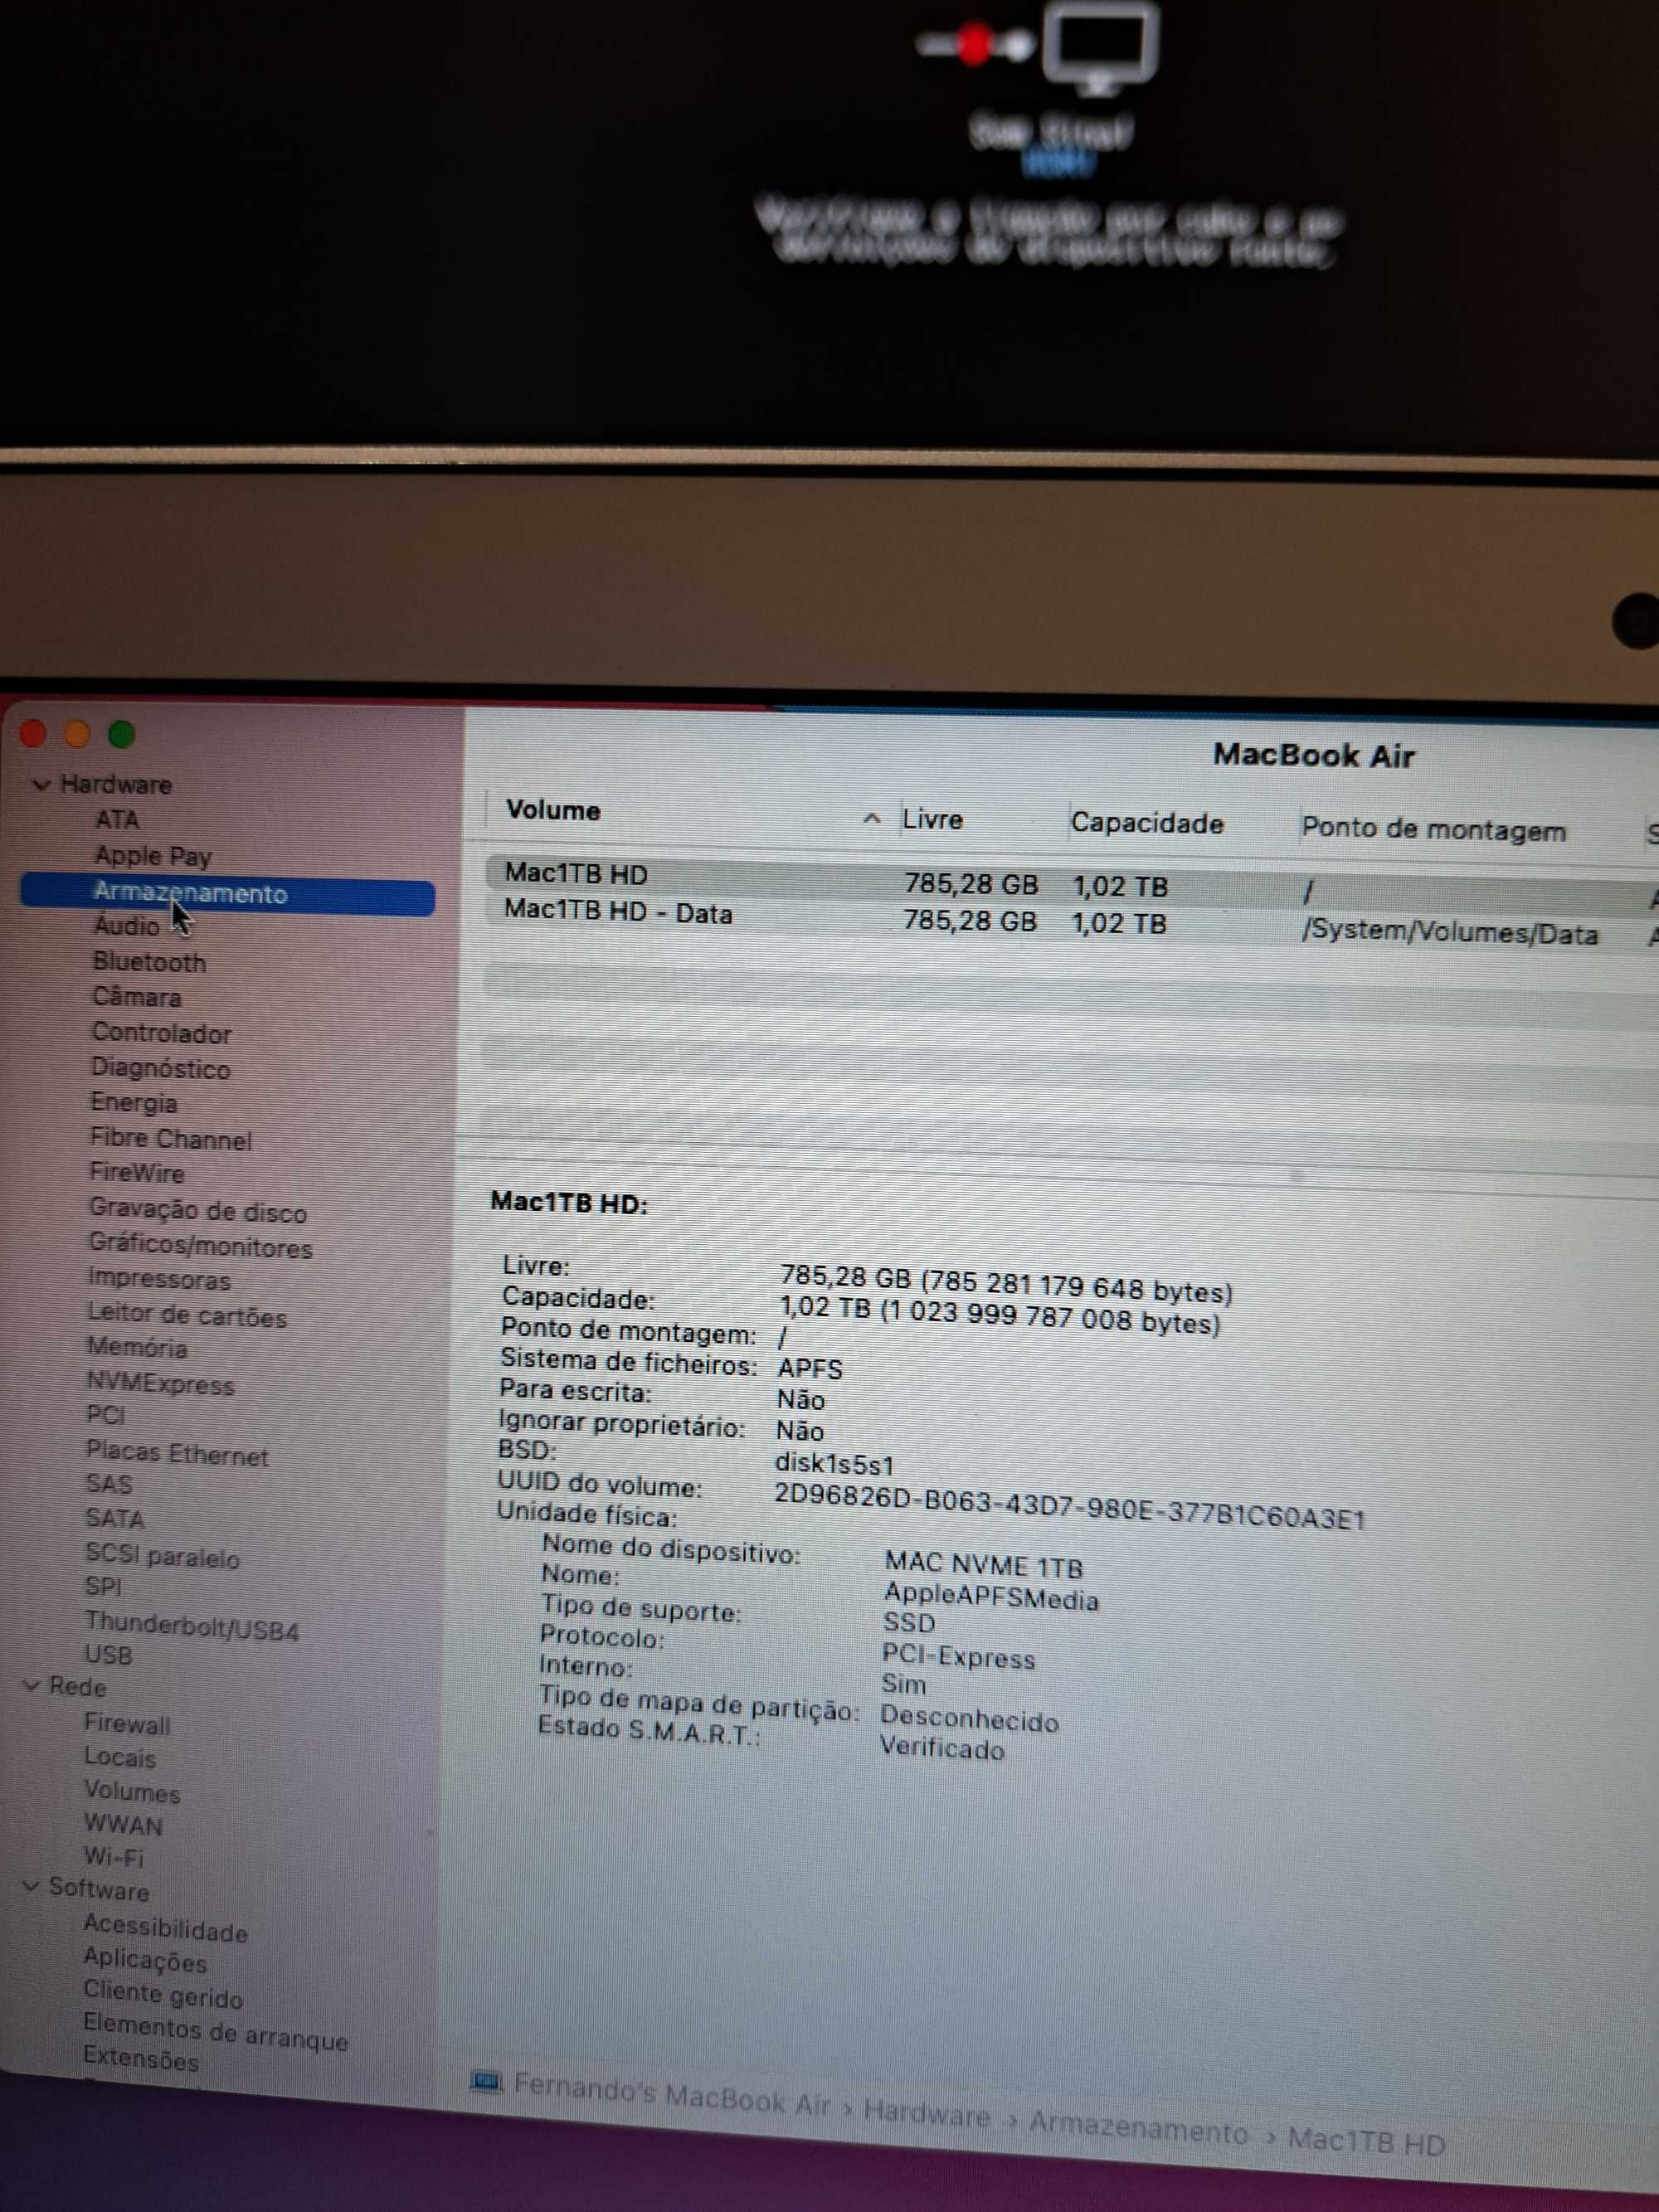Open Diagnóstico entry
The image size is (1659, 2212).
tap(161, 1068)
